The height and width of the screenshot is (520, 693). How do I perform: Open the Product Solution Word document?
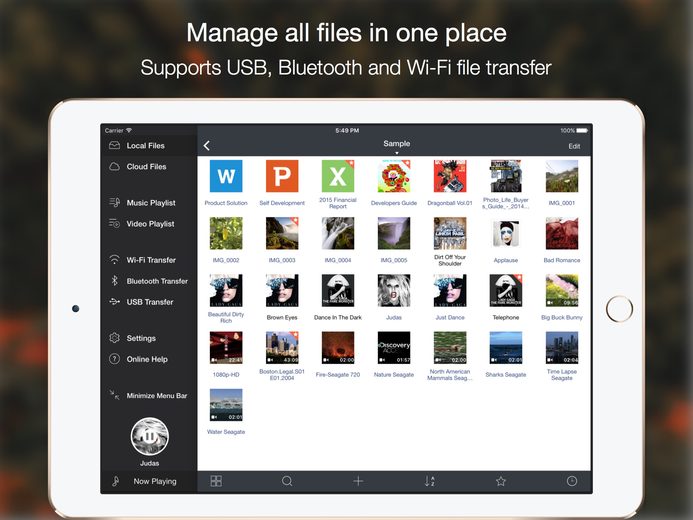(226, 176)
